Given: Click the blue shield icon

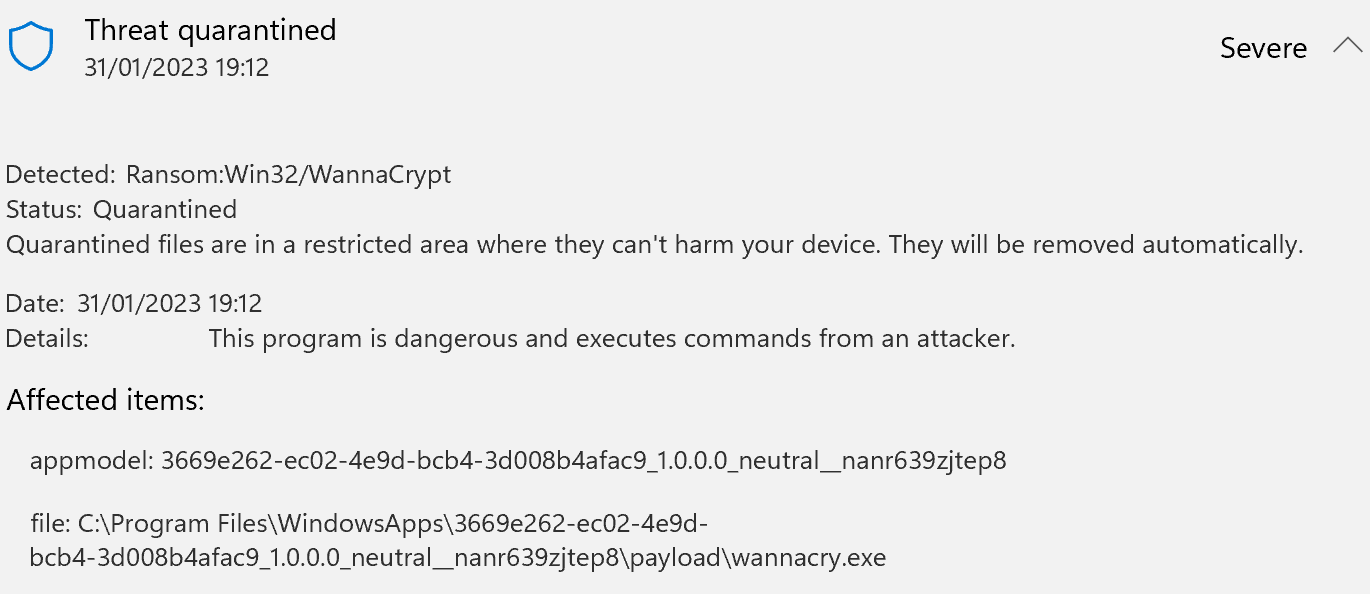Looking at the screenshot, I should tap(30, 47).
